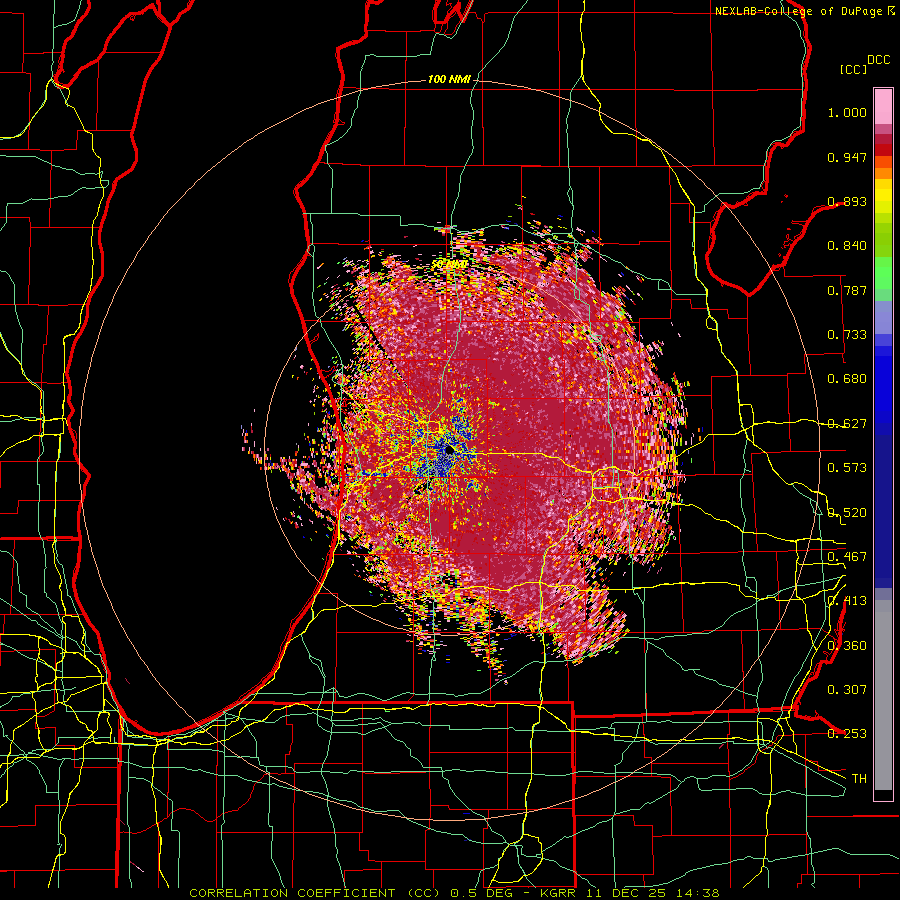Click the black radar site dot at the center
Screen dimensions: 900x900
point(449,450)
